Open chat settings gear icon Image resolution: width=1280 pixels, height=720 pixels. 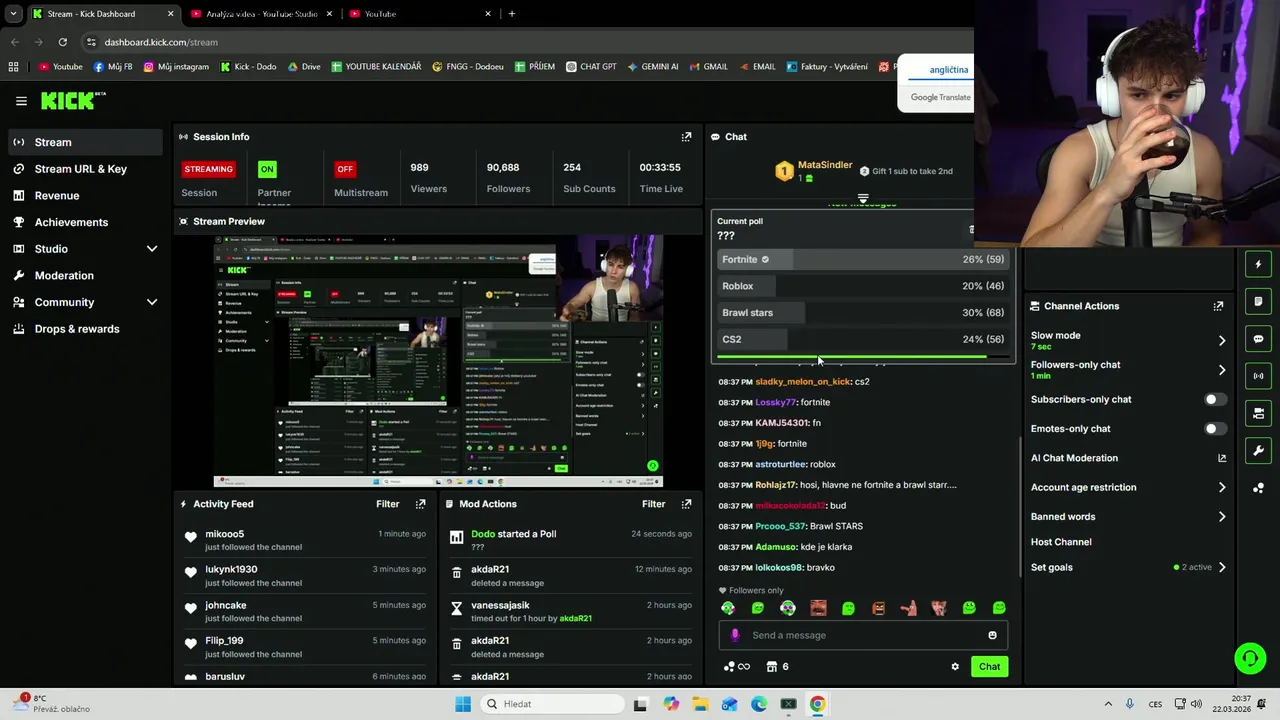click(955, 667)
